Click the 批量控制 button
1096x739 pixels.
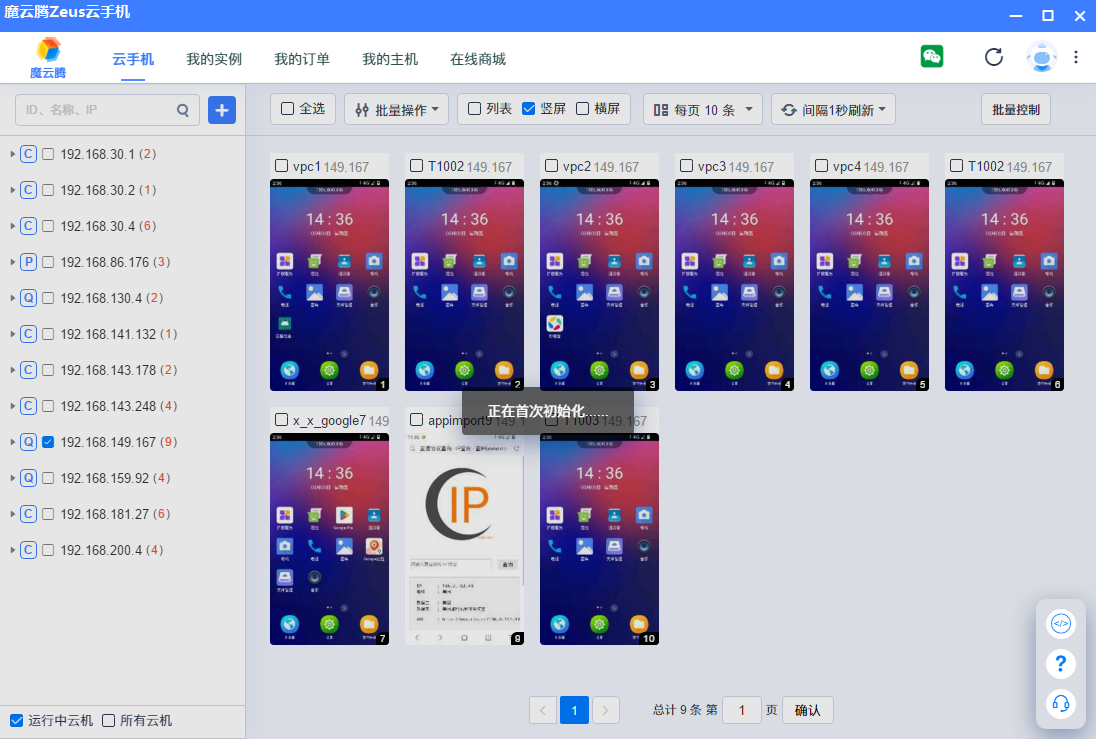pos(1015,110)
